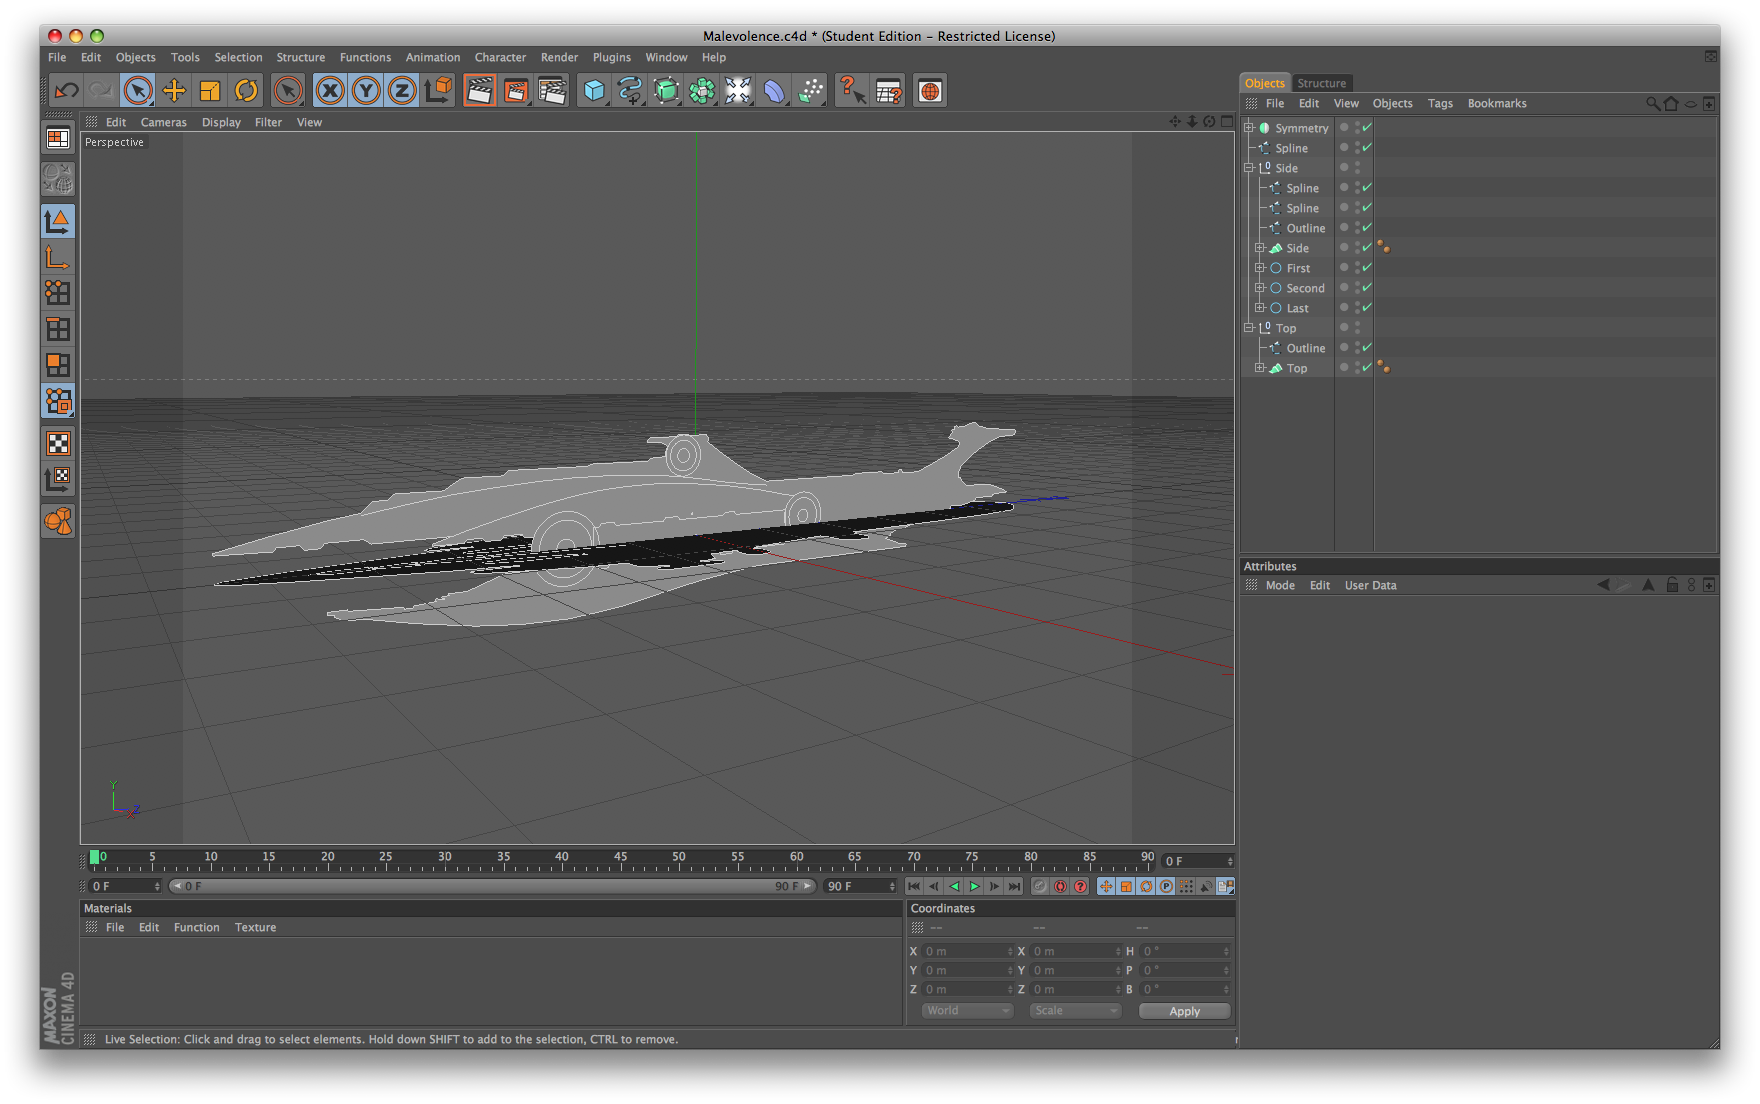
Task: Toggle the X-axis lock
Action: 330,91
